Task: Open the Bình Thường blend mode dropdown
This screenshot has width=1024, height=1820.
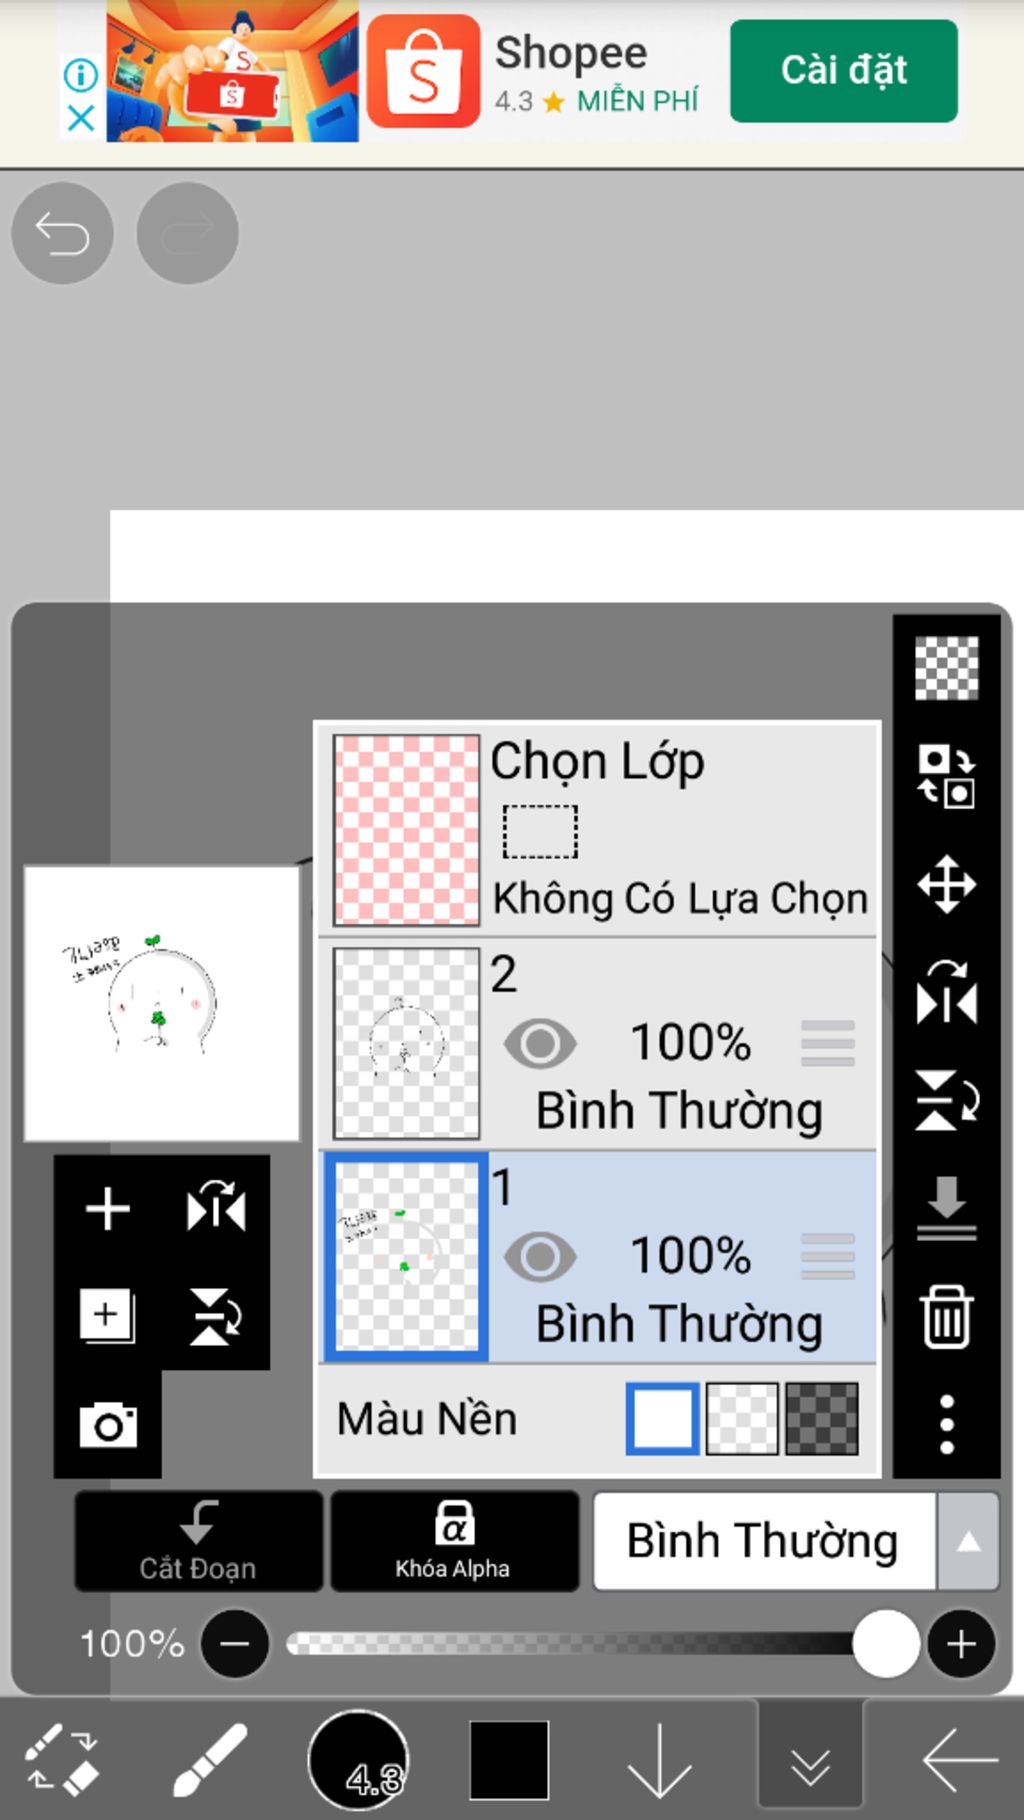Action: (764, 1541)
